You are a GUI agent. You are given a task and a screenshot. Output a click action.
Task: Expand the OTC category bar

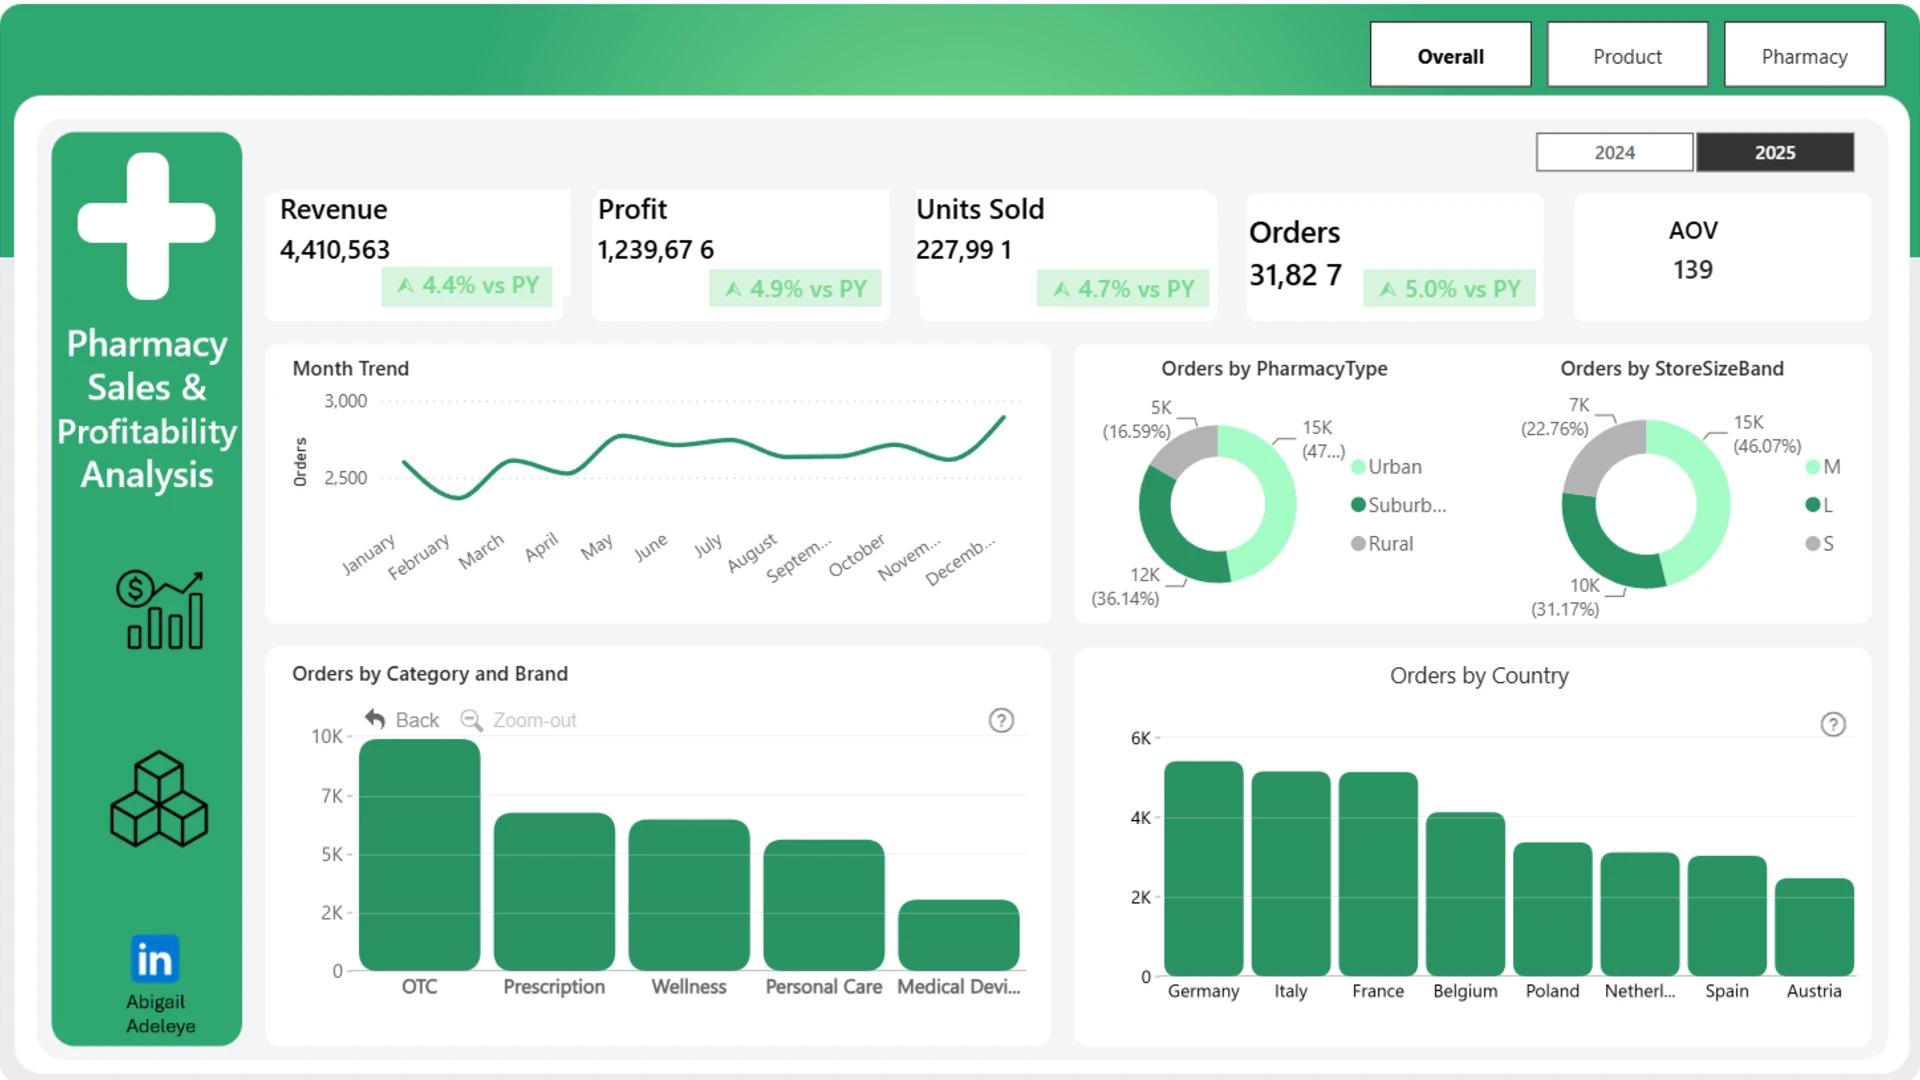click(419, 855)
